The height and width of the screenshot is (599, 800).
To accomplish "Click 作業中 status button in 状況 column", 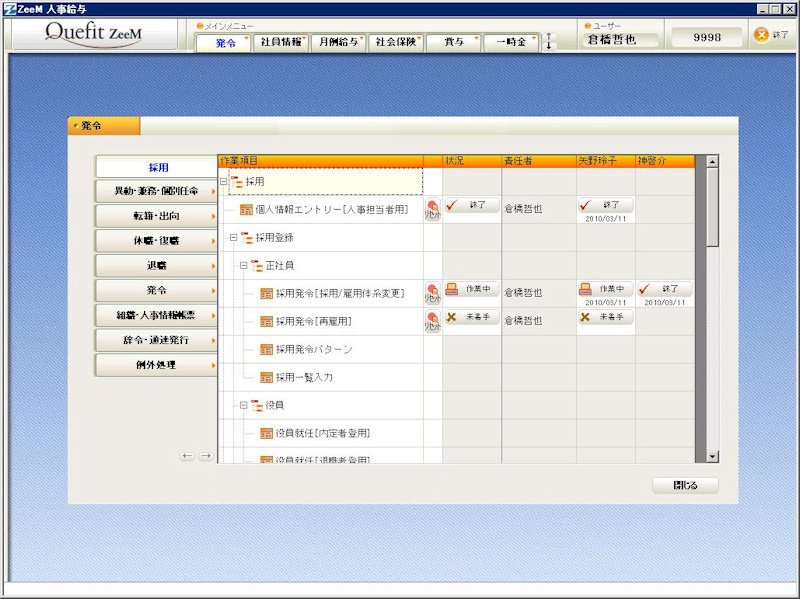I will click(x=471, y=289).
